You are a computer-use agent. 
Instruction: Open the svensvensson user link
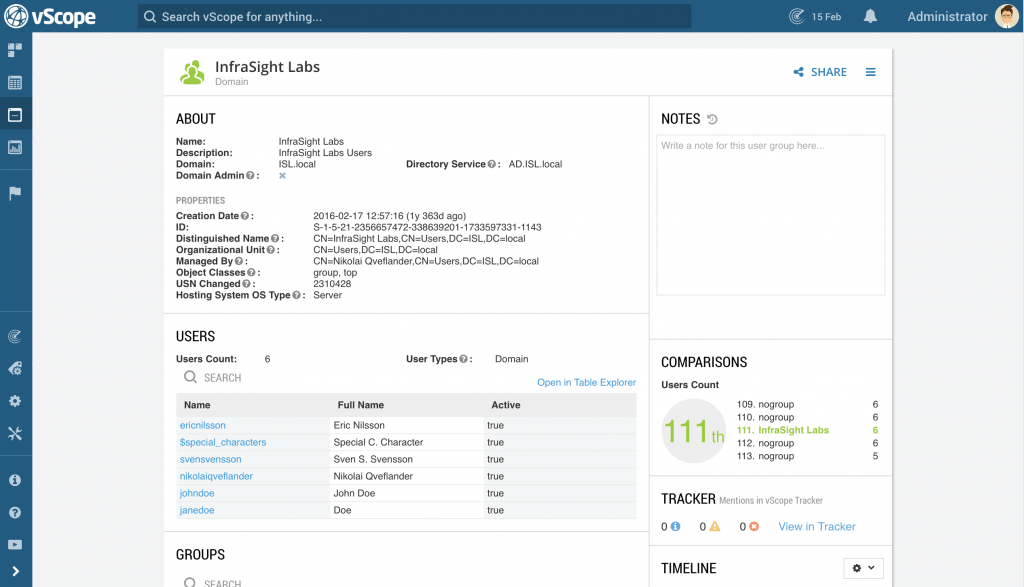[x=210, y=459]
